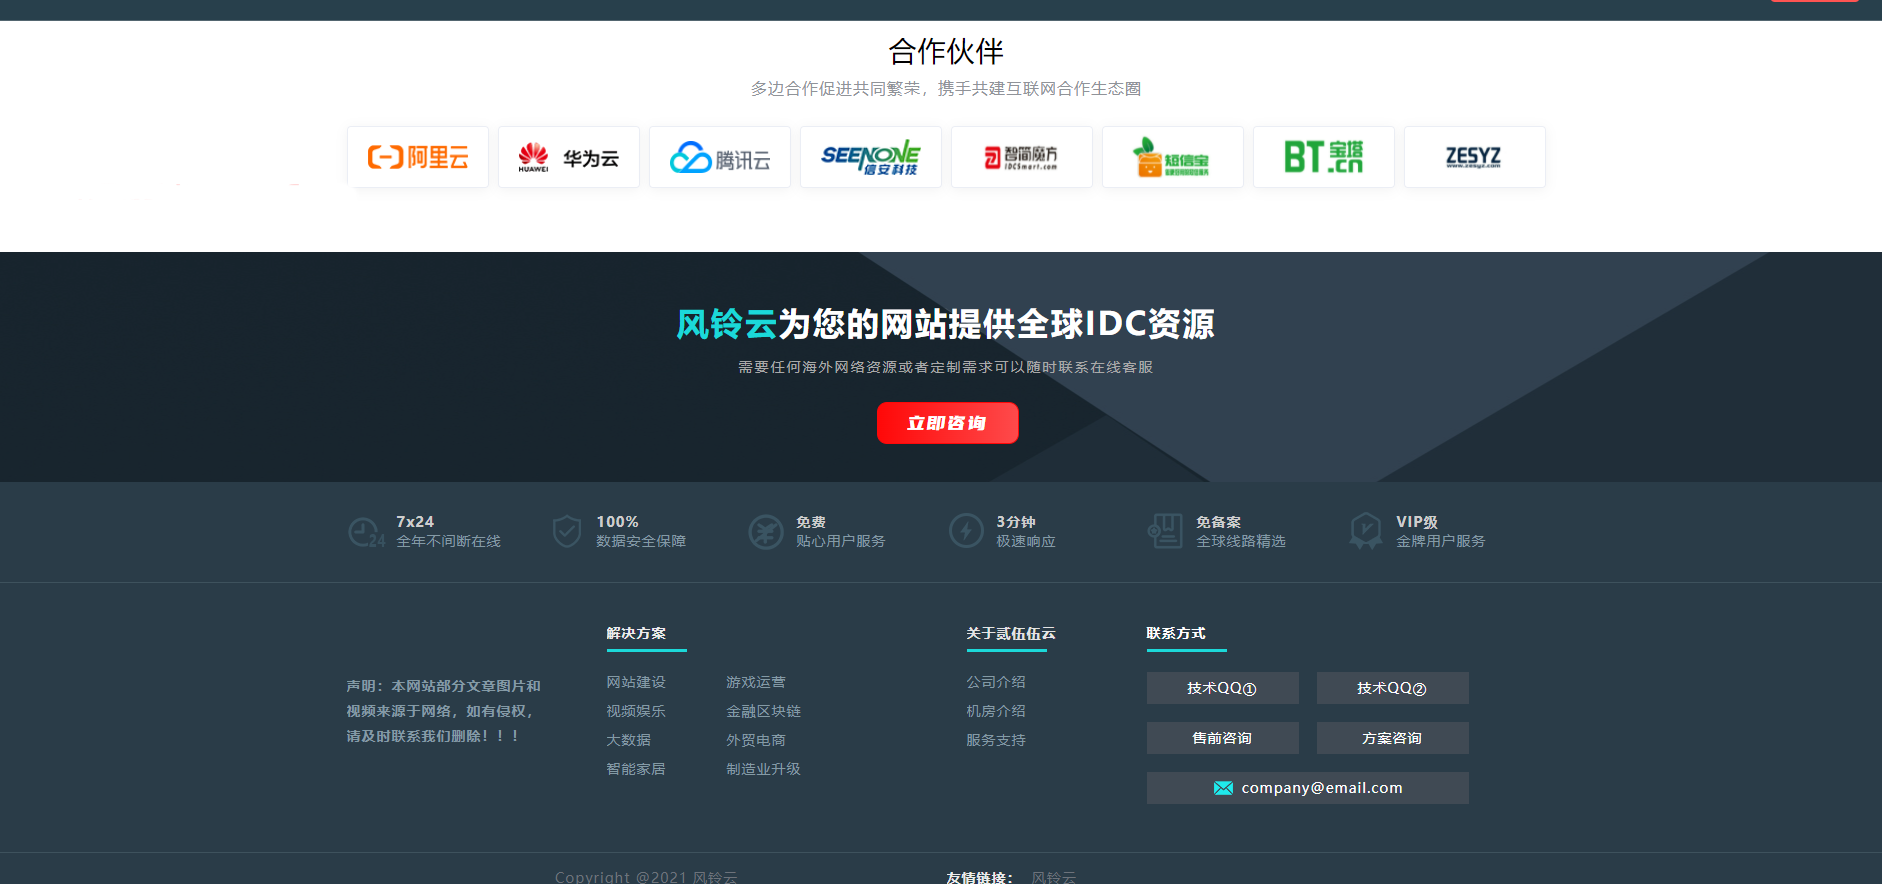Image resolution: width=1882 pixels, height=884 pixels.
Task: Open the 机房介绍 link
Action: coord(996,711)
